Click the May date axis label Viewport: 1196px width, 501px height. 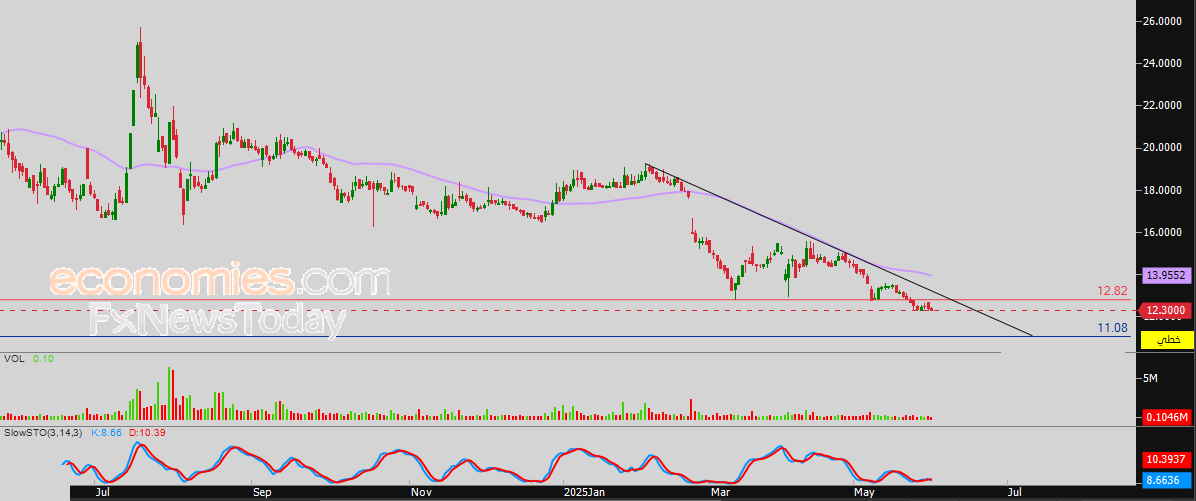coord(863,493)
